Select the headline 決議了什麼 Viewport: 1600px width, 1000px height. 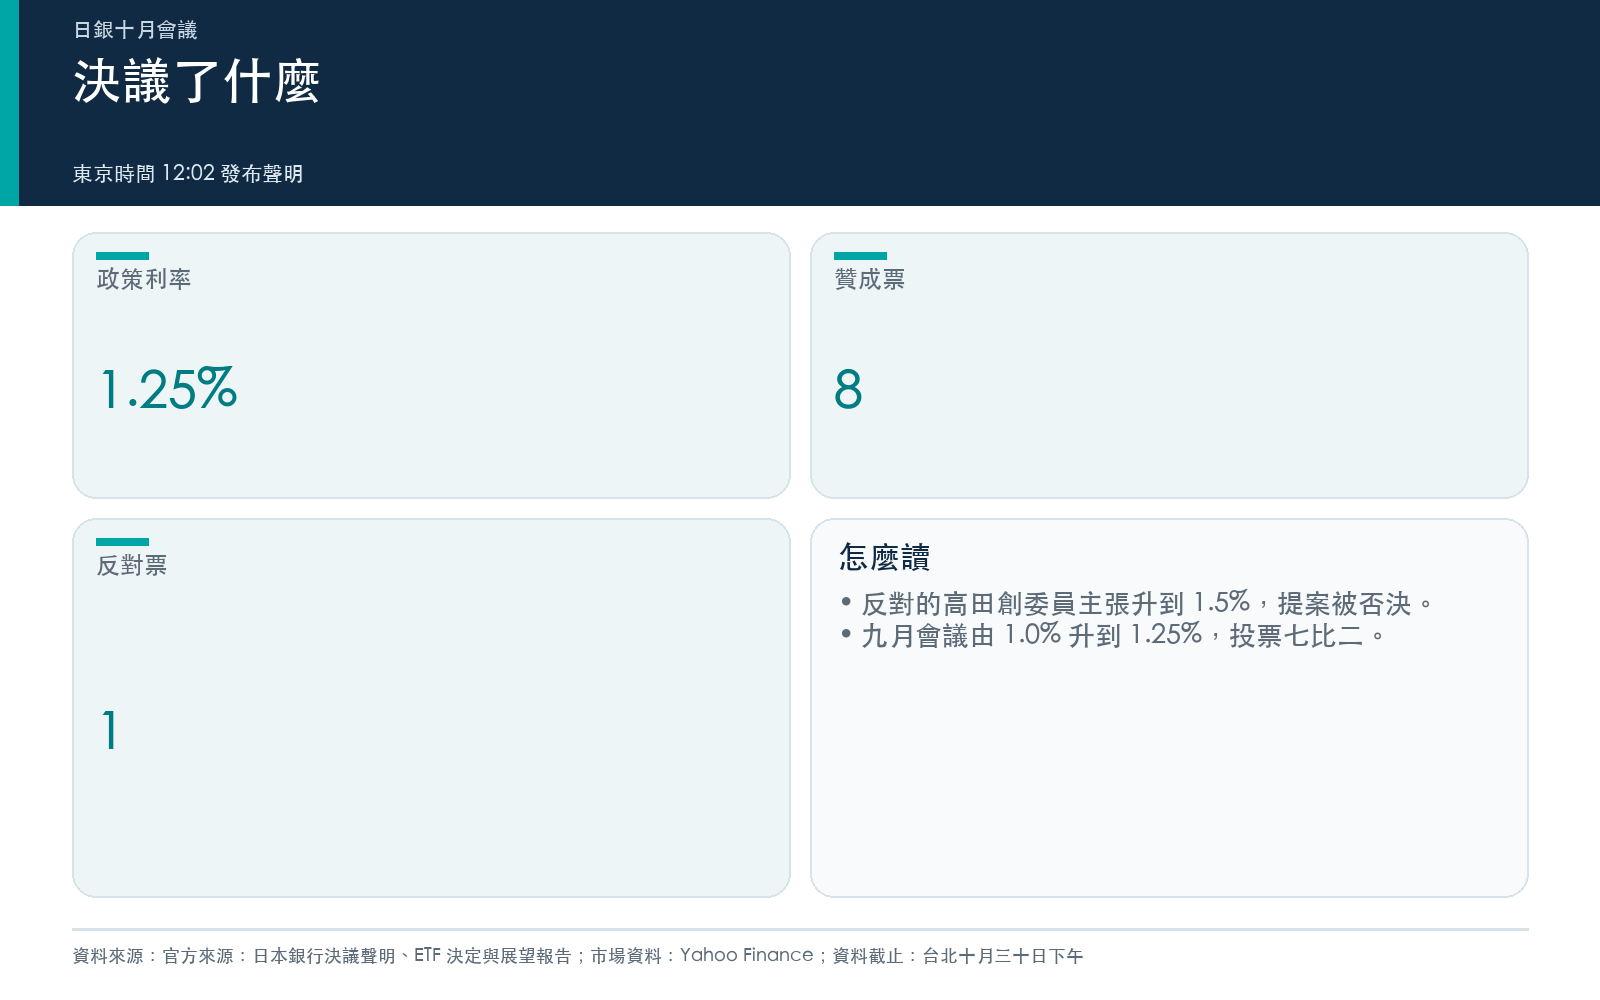pos(196,81)
